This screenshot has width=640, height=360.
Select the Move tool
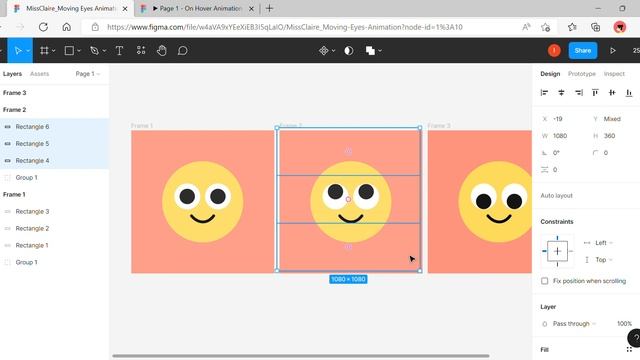coord(18,51)
